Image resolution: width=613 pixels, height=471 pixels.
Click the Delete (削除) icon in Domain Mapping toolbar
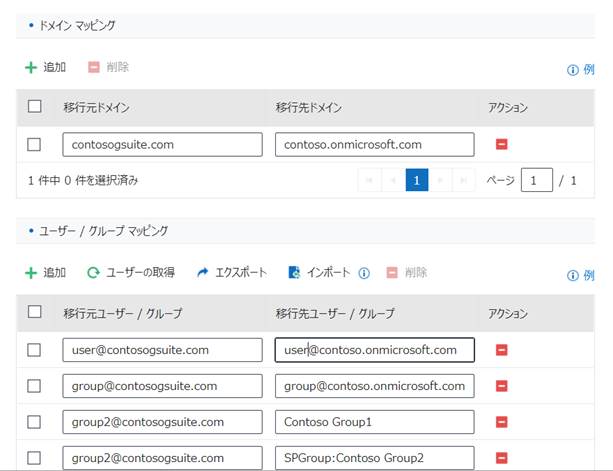point(94,67)
